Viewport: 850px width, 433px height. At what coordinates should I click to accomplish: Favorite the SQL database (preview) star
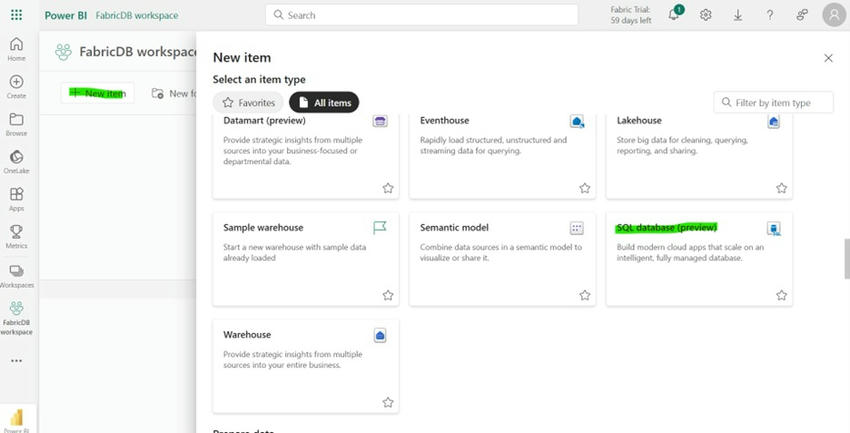[781, 295]
